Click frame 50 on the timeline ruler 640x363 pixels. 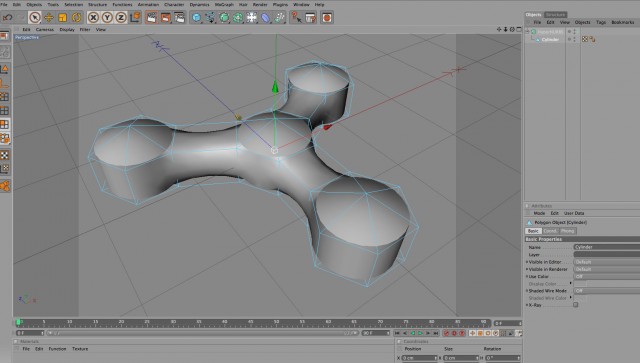point(276,323)
